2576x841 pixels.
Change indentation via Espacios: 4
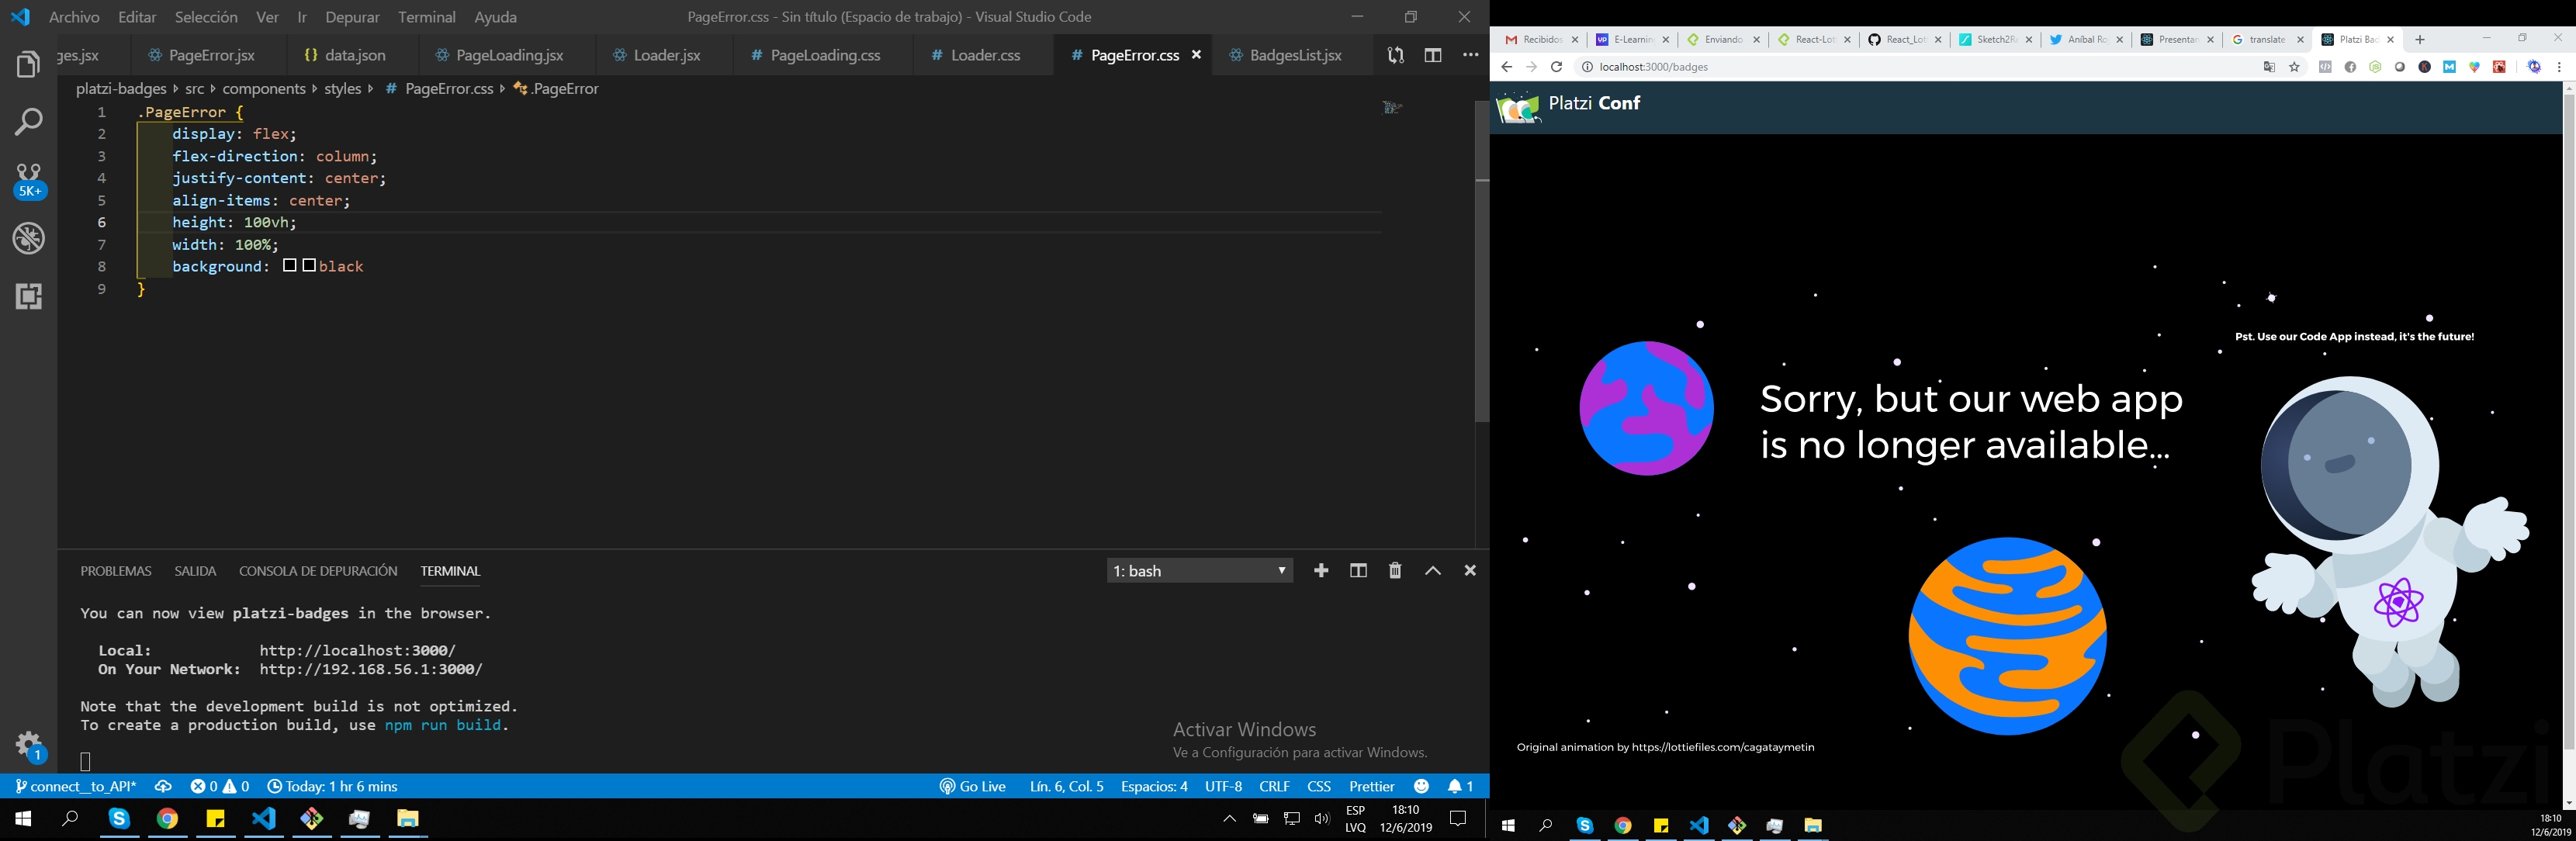1154,786
